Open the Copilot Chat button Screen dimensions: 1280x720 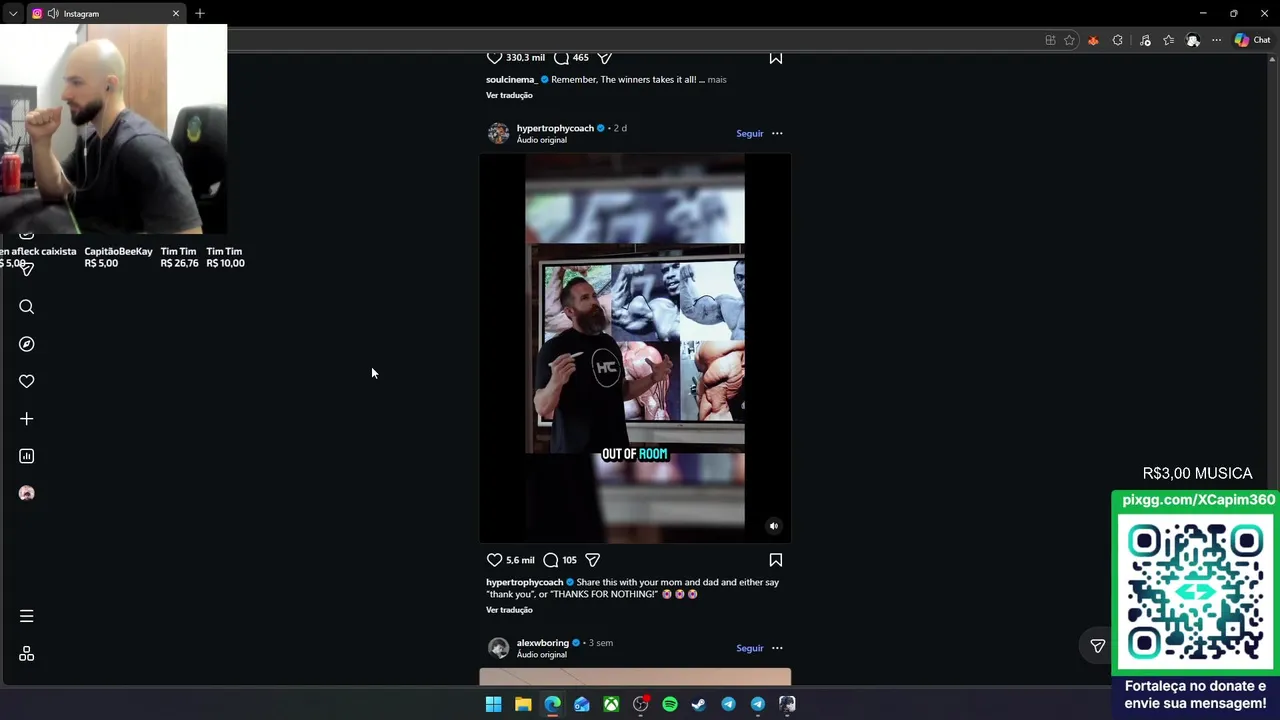point(1252,40)
